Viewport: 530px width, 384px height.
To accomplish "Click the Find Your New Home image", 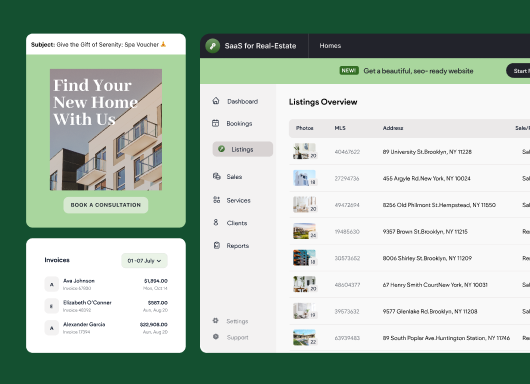I will coord(106,129).
